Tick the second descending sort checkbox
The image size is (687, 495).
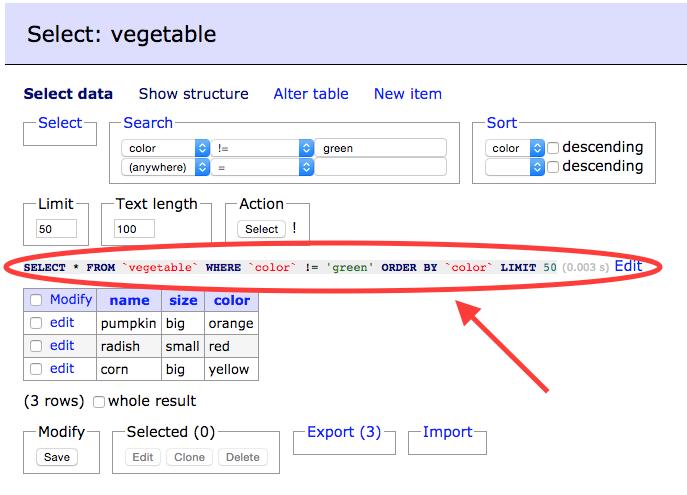tap(553, 167)
